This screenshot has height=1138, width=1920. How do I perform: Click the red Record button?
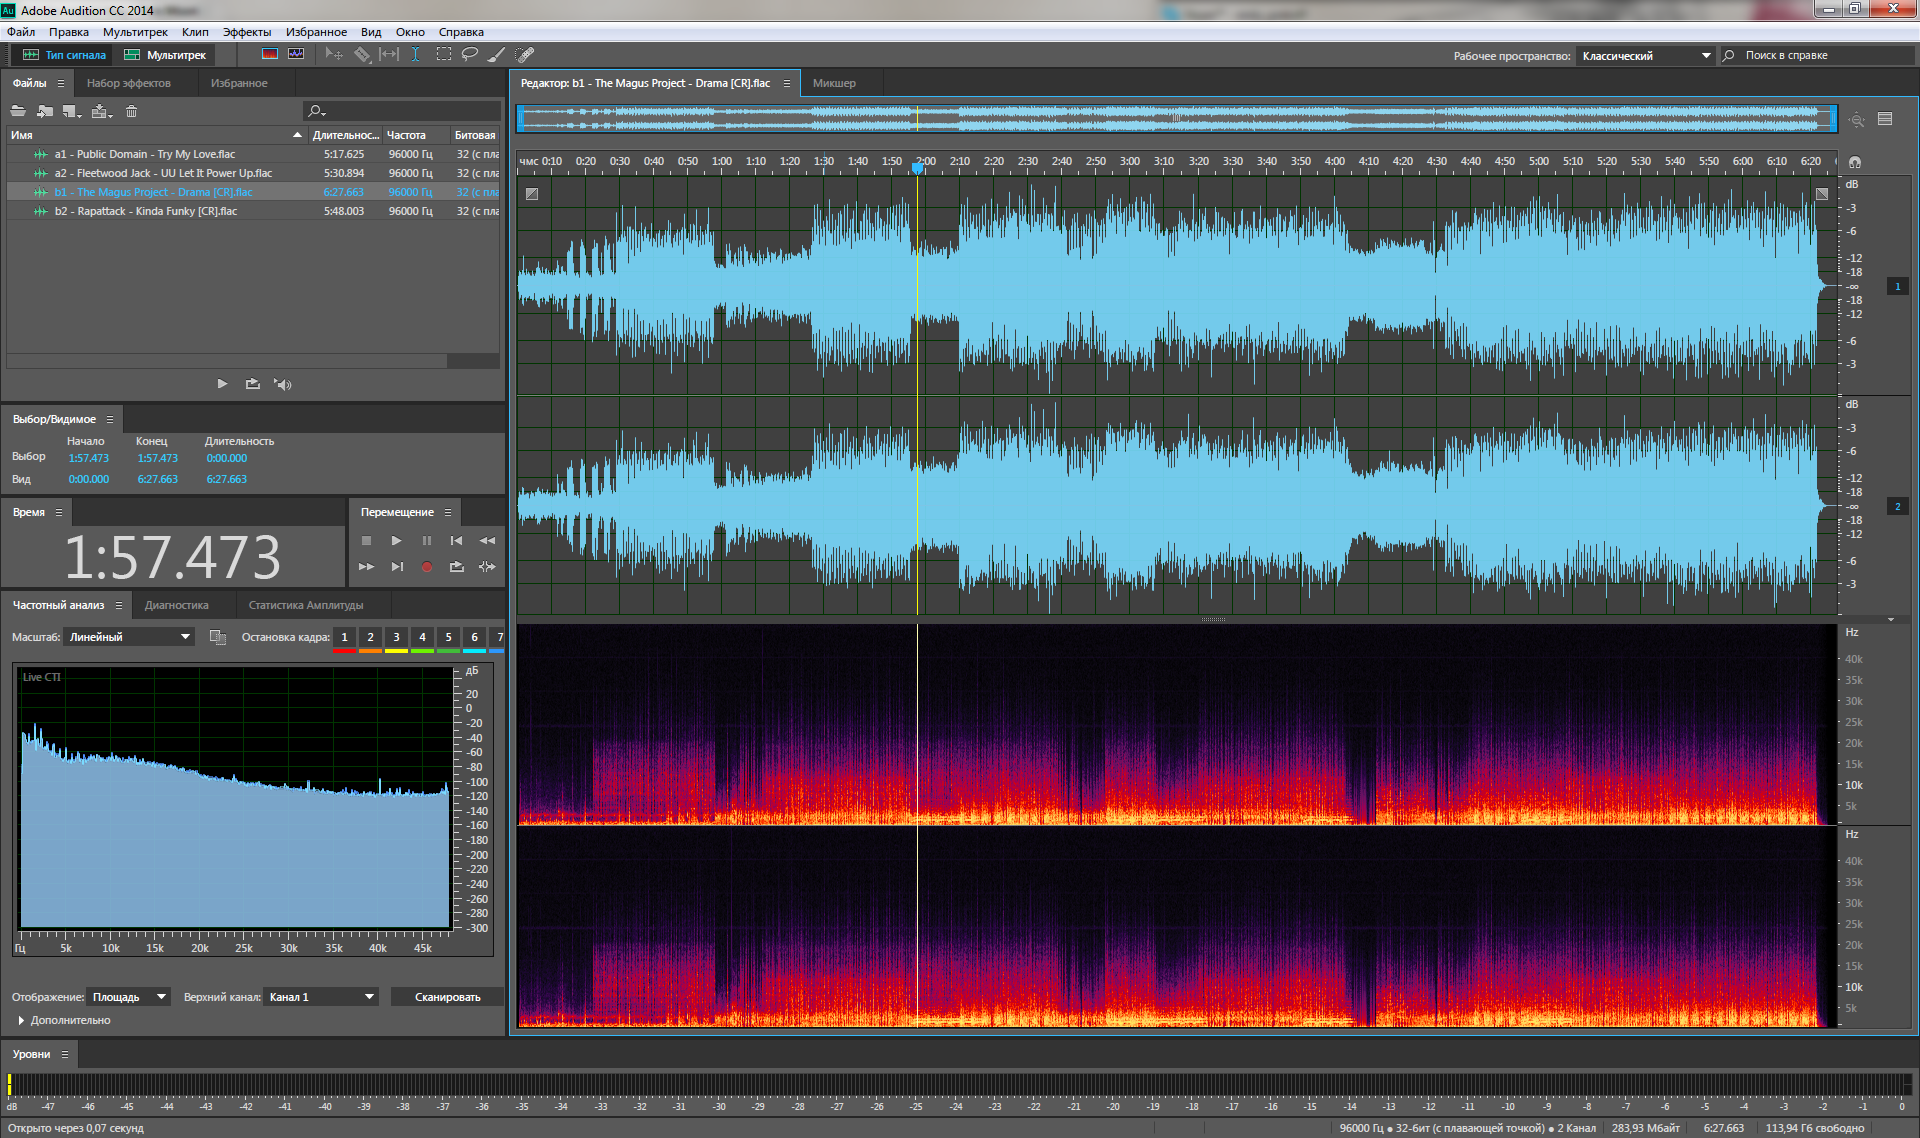(x=427, y=567)
